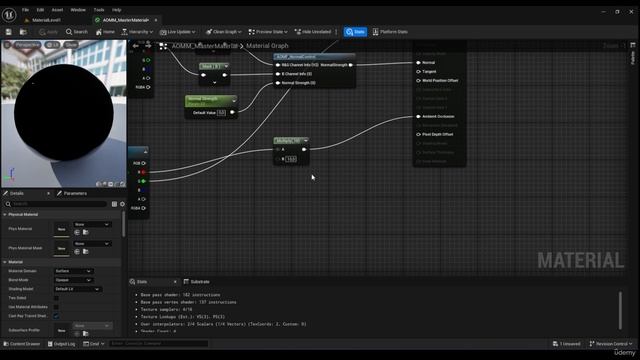
Task: Open the Window menu
Action: click(78, 10)
